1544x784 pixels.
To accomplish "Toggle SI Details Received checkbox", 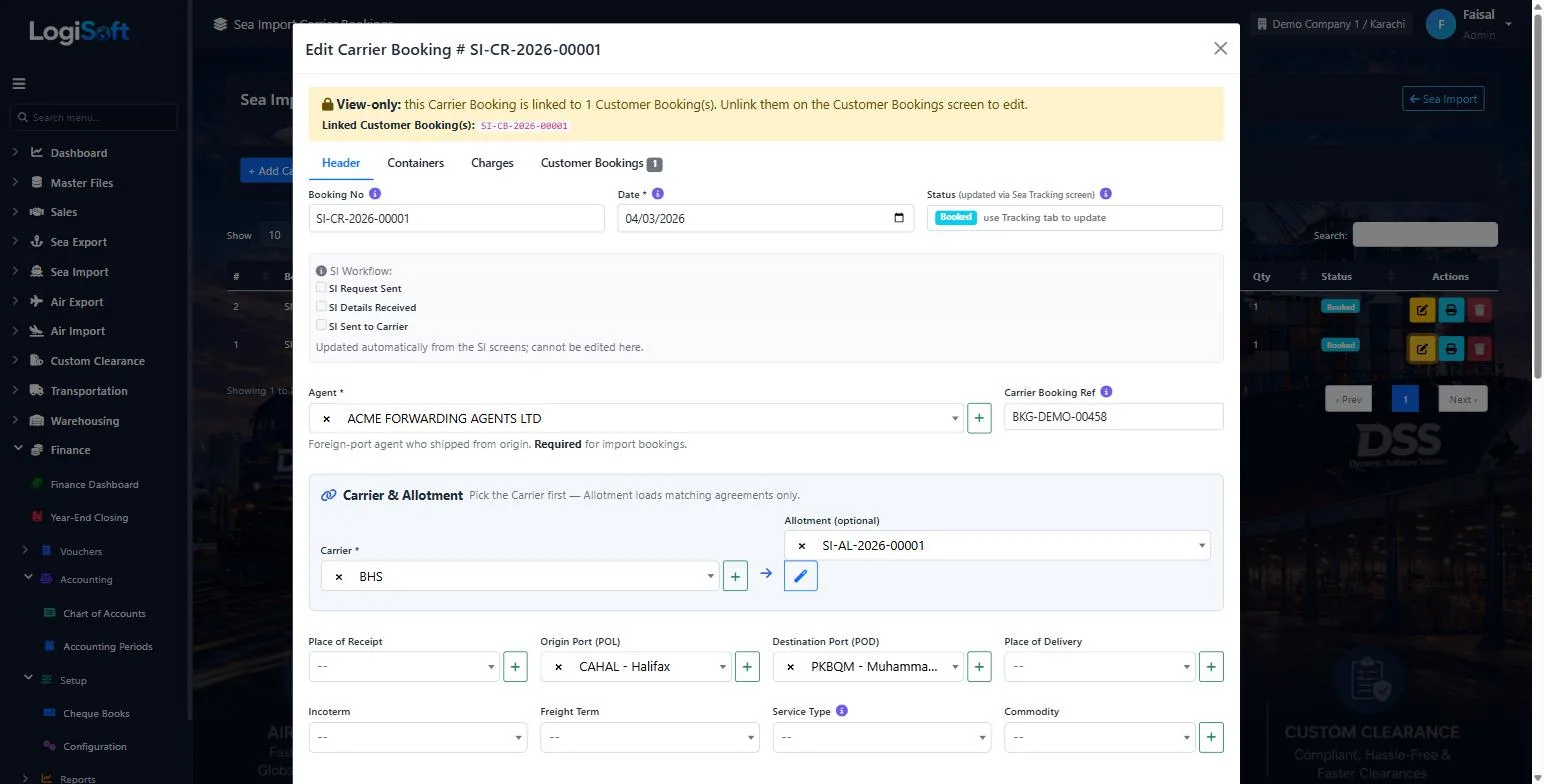I will tap(321, 307).
